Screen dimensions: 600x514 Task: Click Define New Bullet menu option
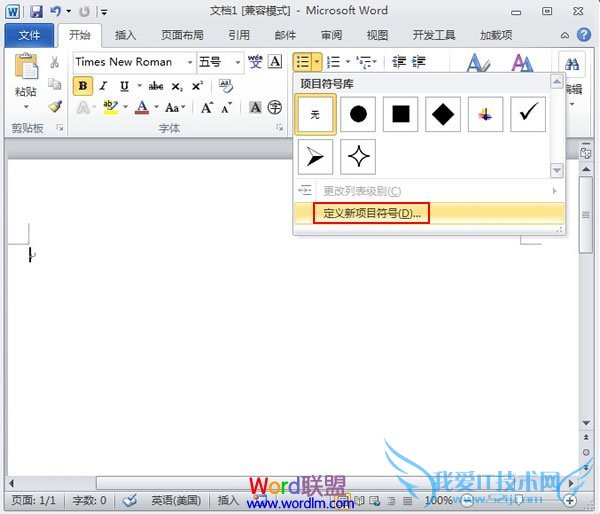pos(371,213)
